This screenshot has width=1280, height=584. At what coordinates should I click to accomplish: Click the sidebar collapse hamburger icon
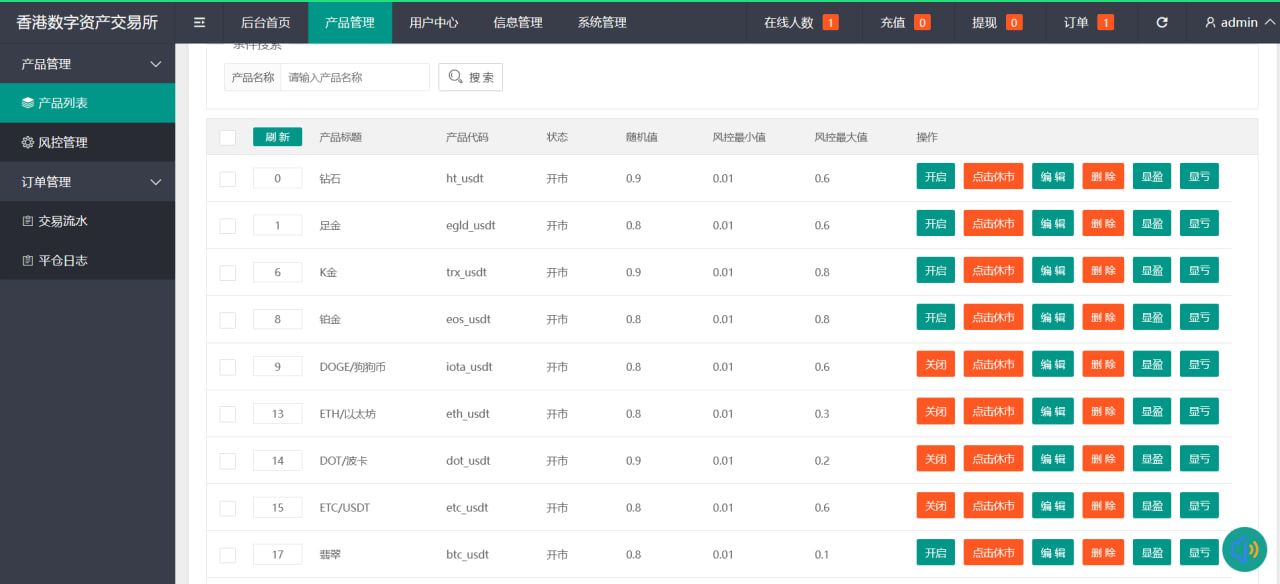pos(199,22)
